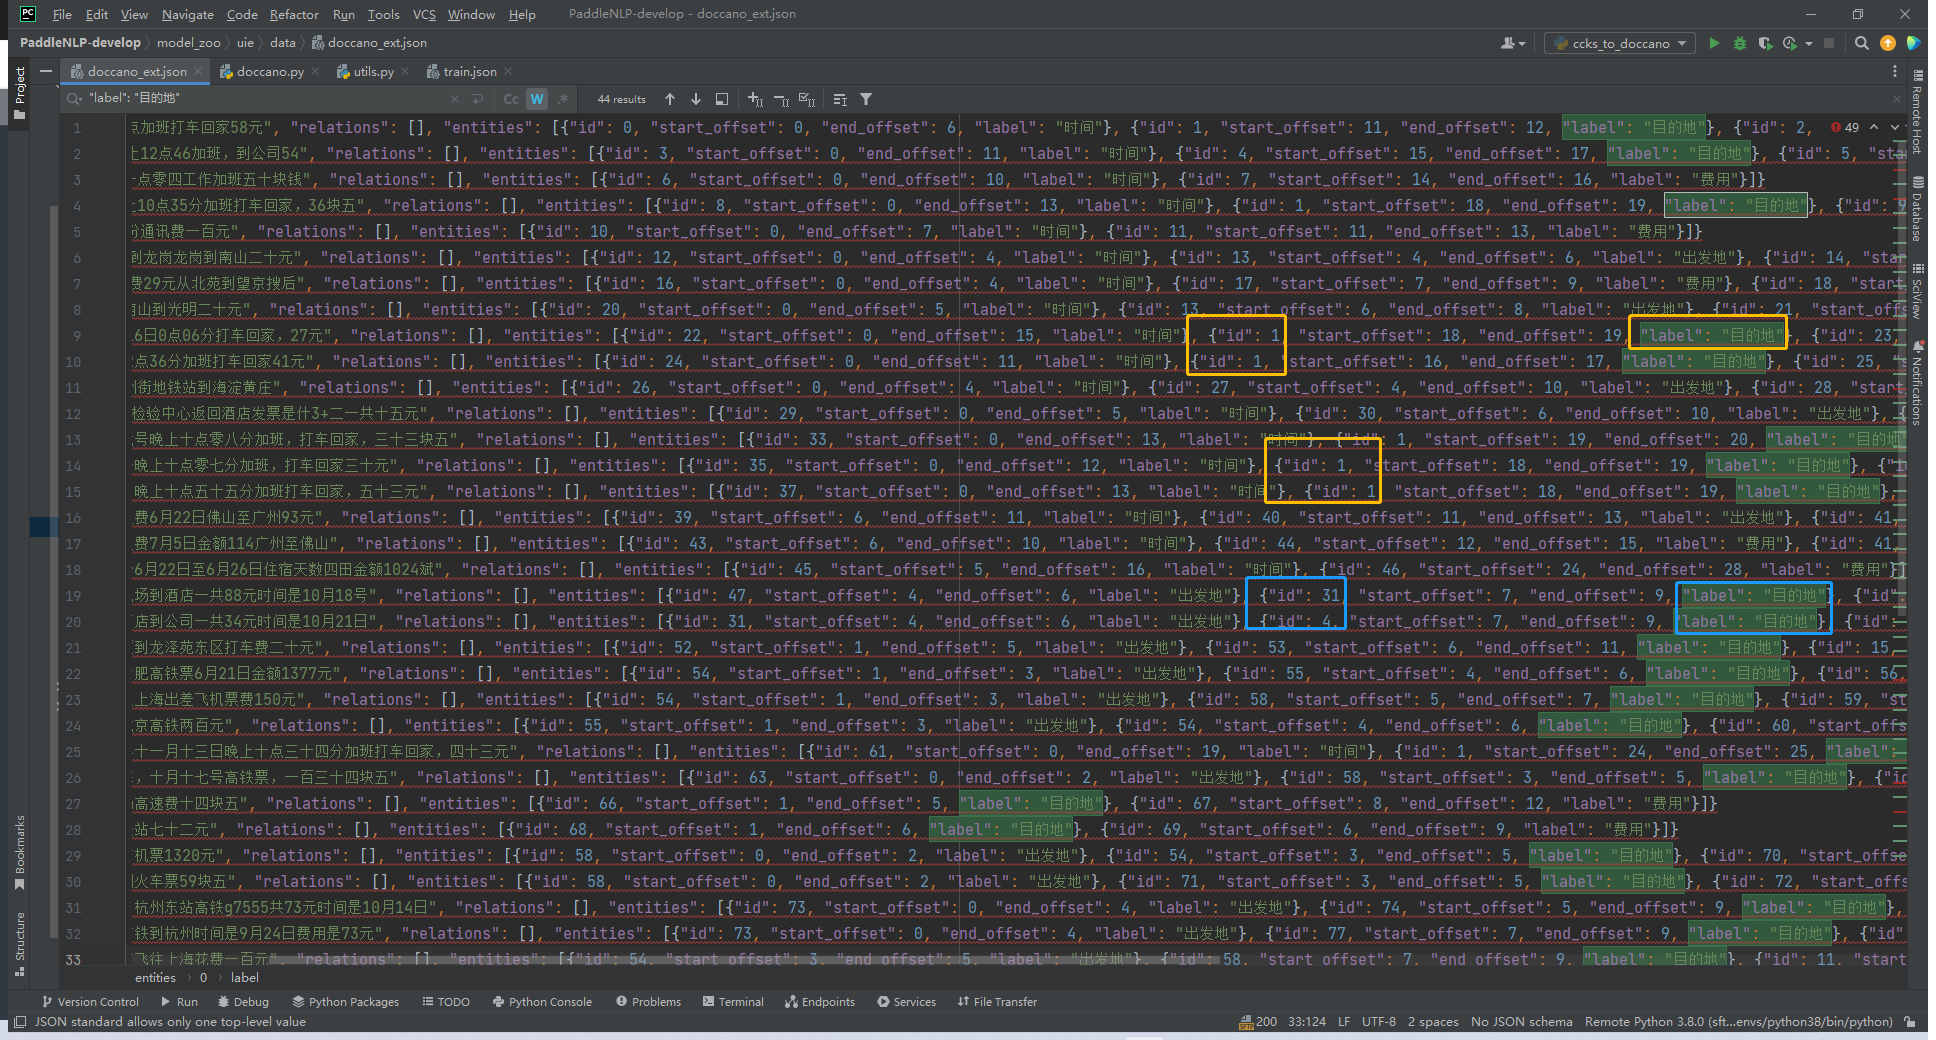Open search results in Find window icon
The width and height of the screenshot is (1936, 1040).
pyautogui.click(x=722, y=99)
